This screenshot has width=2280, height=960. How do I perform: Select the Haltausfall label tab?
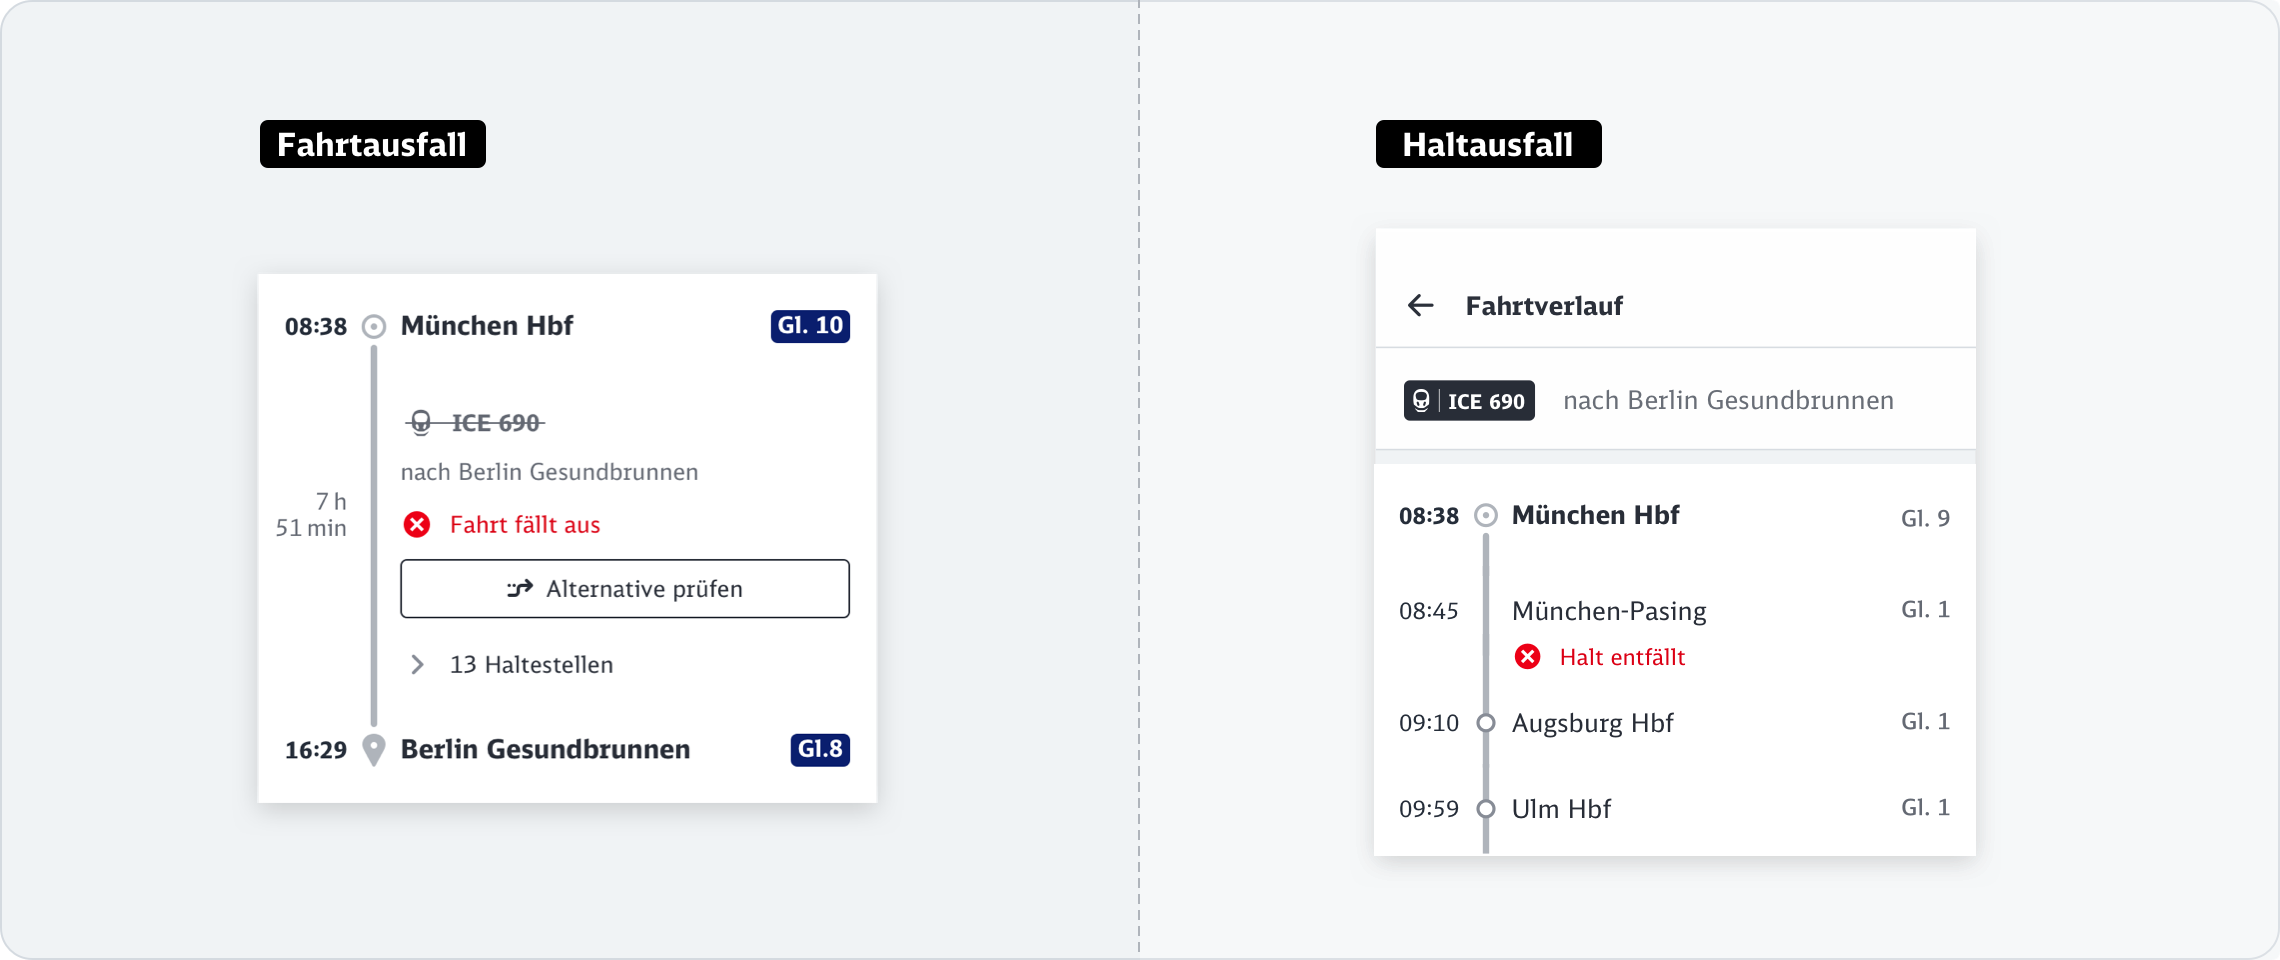[x=1488, y=145]
